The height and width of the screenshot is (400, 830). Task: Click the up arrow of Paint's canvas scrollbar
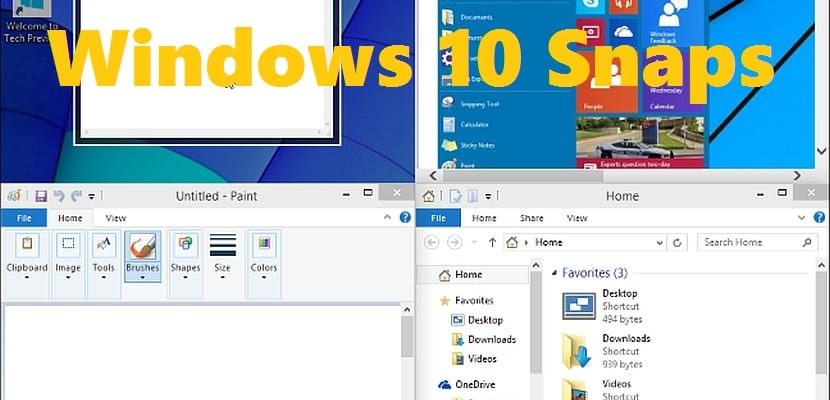pos(407,310)
